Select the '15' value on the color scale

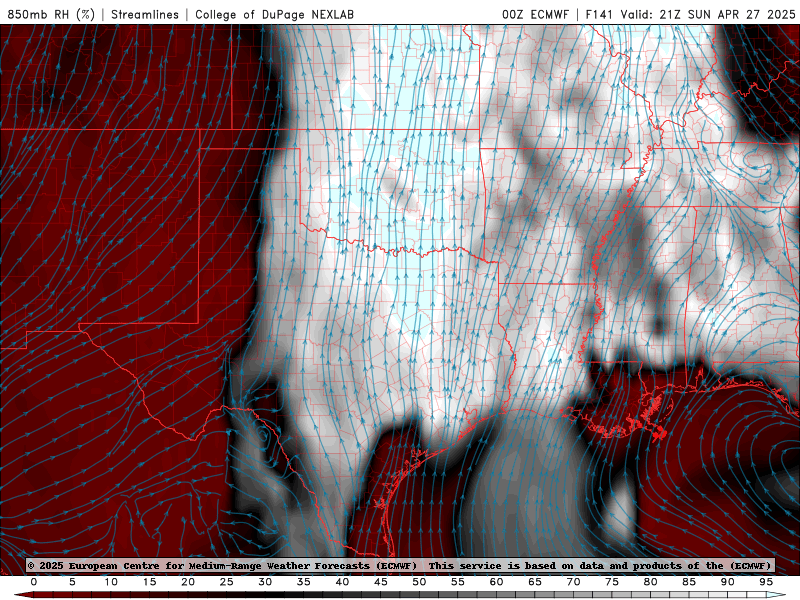tap(149, 582)
